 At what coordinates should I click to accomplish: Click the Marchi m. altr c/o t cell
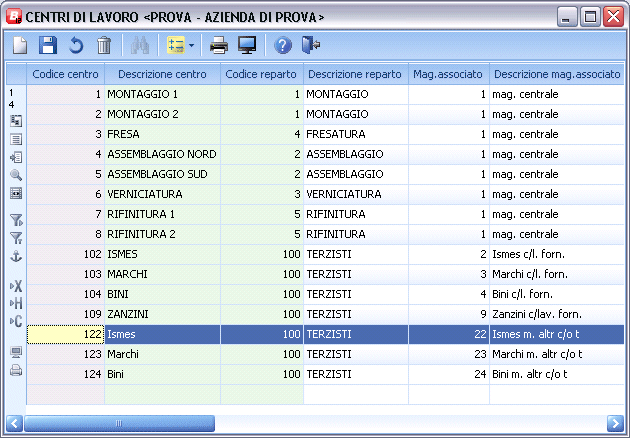[557, 354]
